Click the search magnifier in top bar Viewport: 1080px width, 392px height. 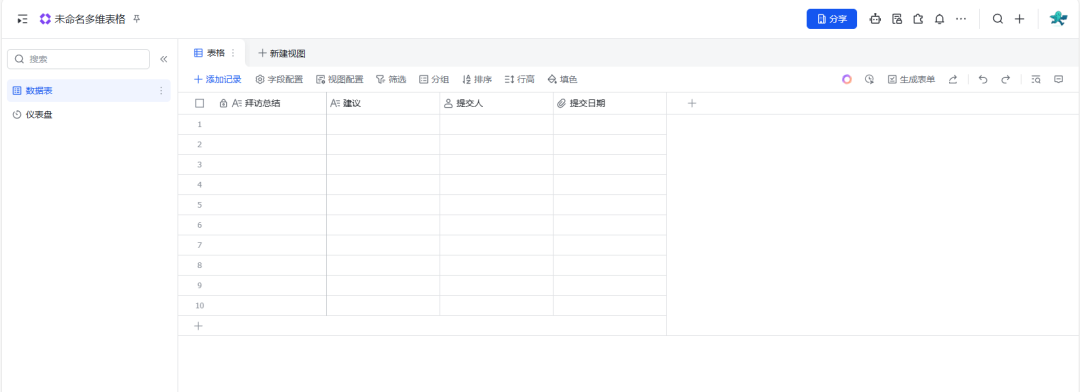997,19
